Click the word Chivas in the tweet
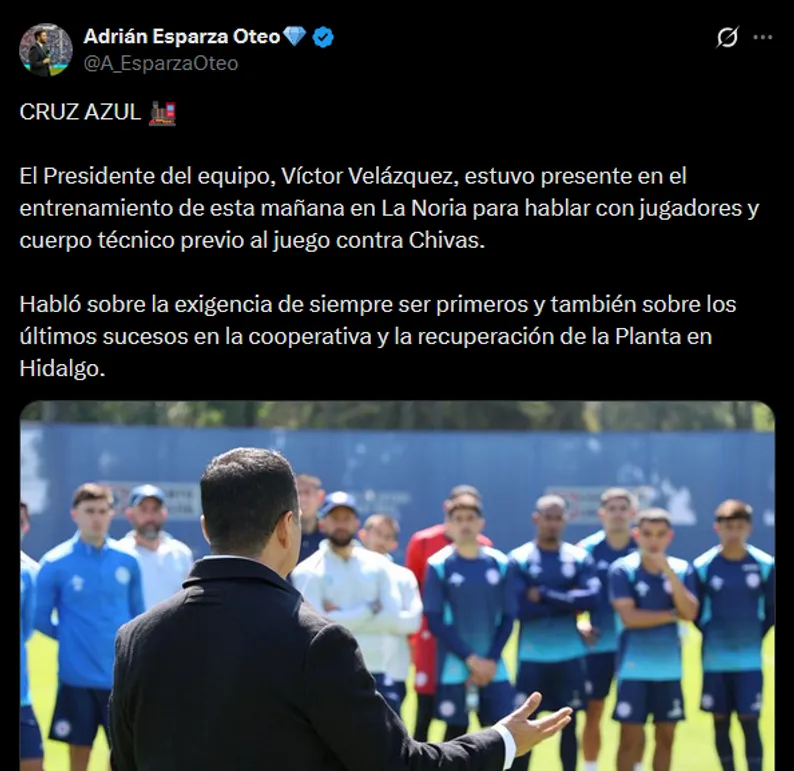The width and height of the screenshot is (794, 771). 447,240
